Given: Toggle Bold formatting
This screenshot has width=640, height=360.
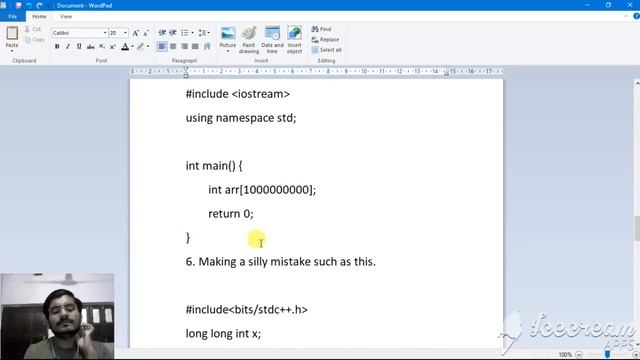Looking at the screenshot, I should pyautogui.click(x=57, y=47).
